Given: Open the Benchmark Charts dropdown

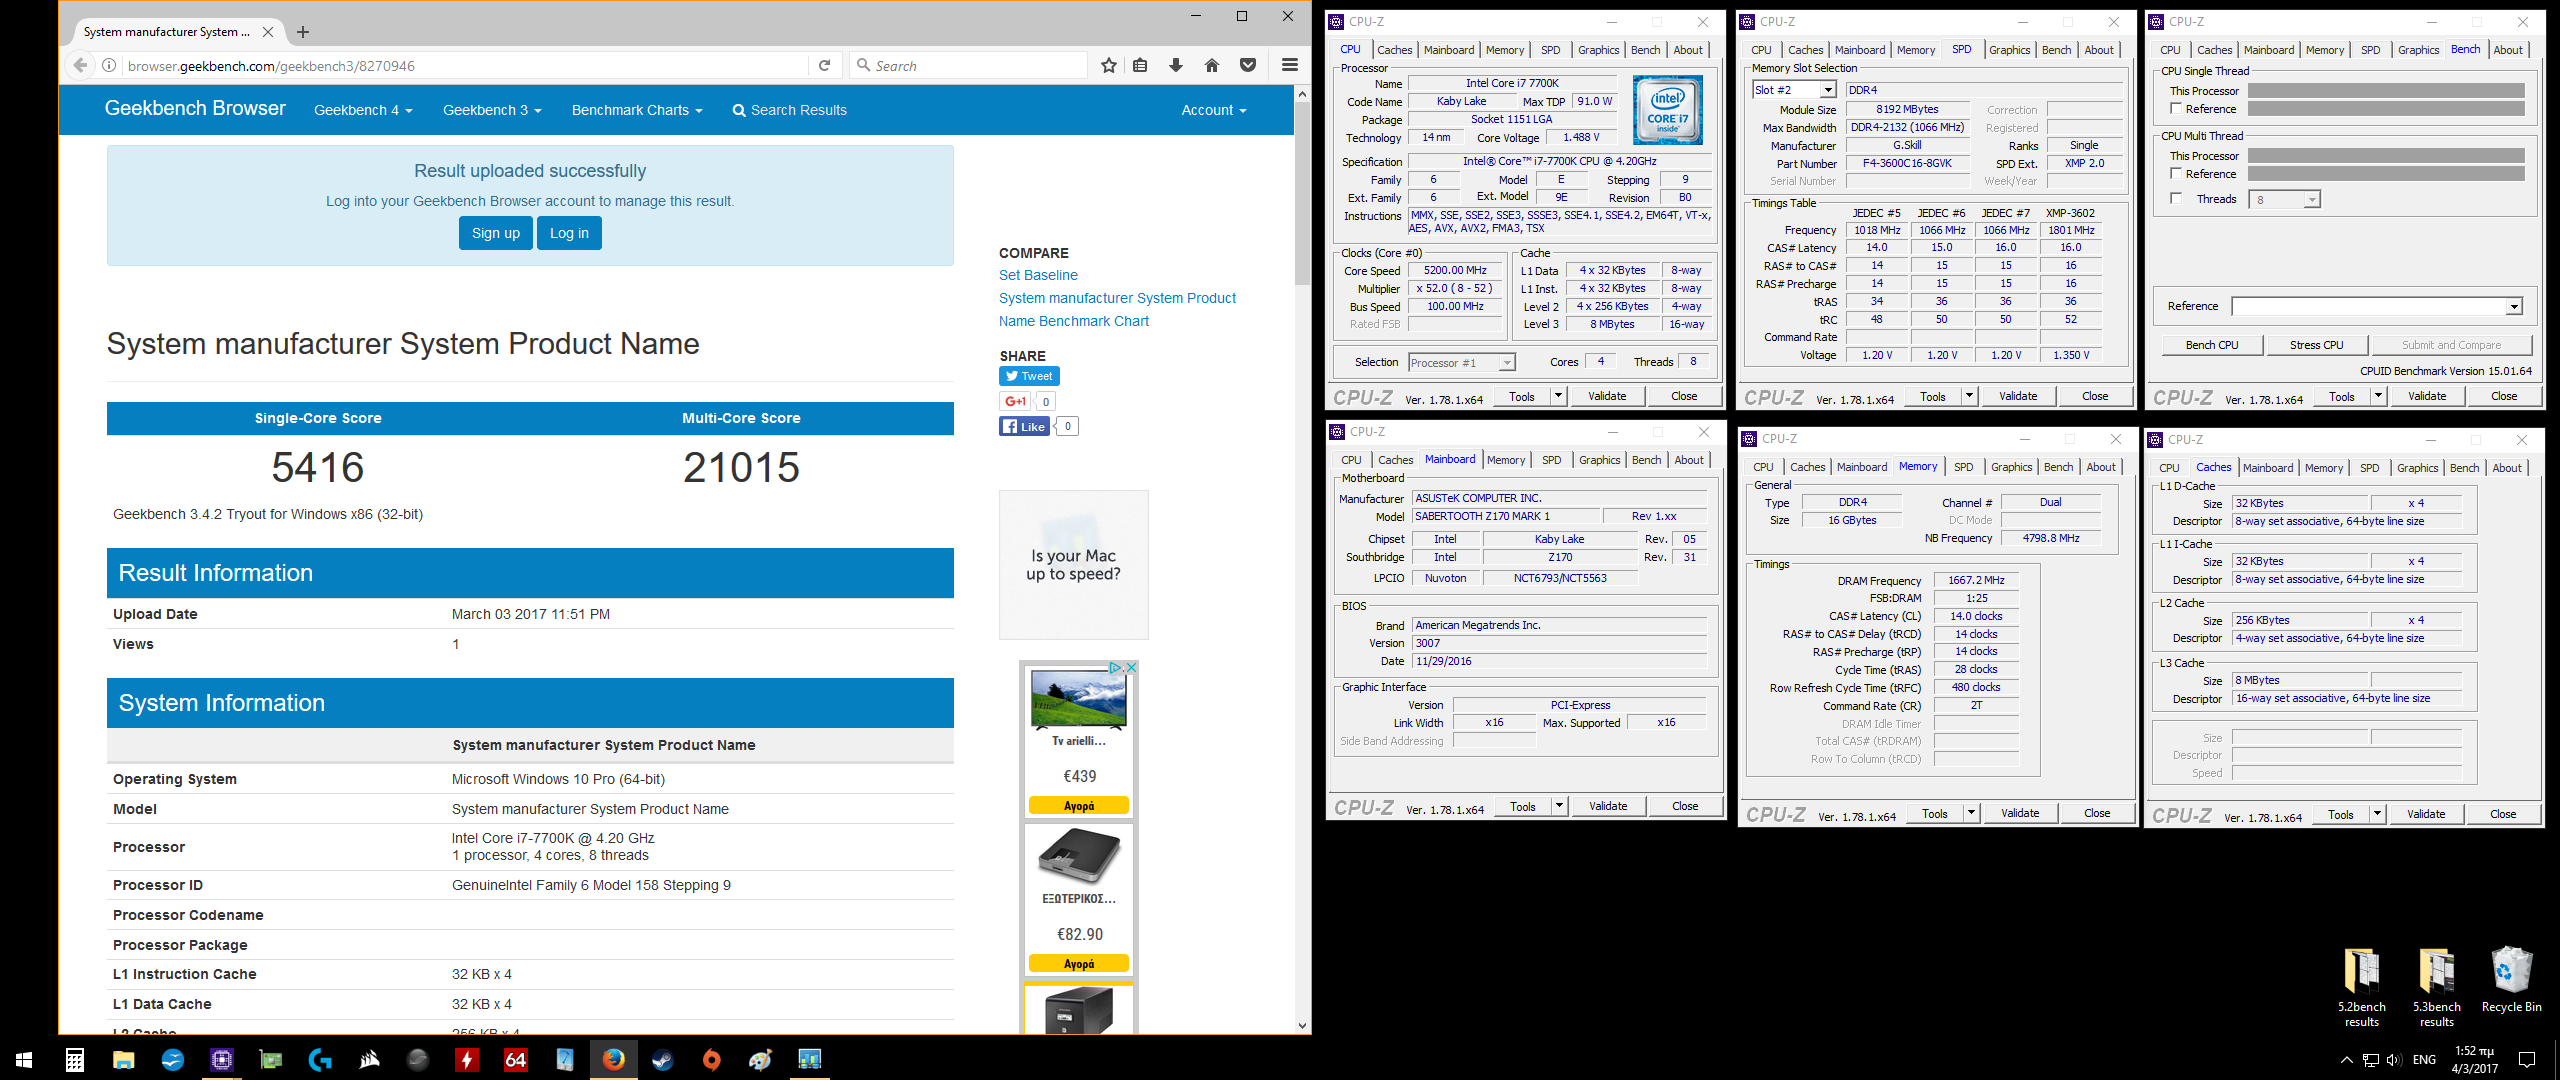Looking at the screenshot, I should (637, 110).
